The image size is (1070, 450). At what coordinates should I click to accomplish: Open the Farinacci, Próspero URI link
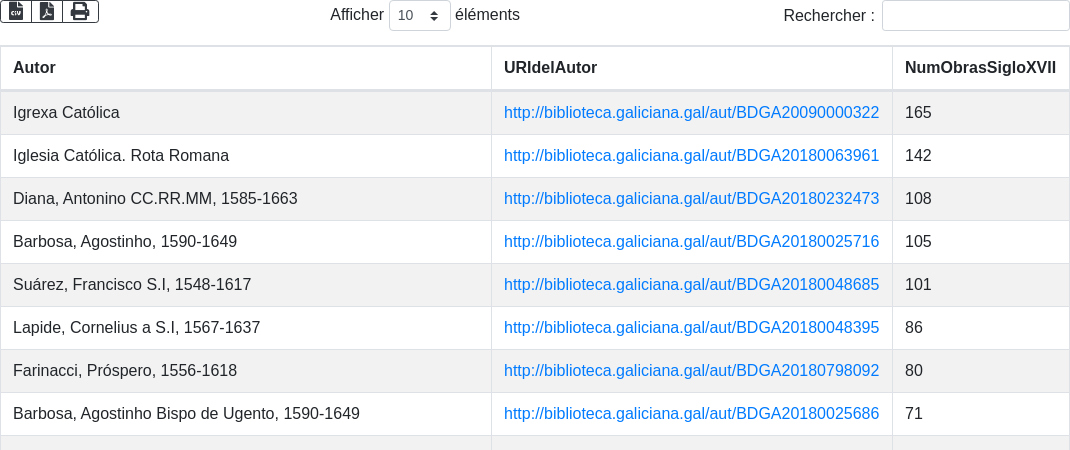click(691, 371)
